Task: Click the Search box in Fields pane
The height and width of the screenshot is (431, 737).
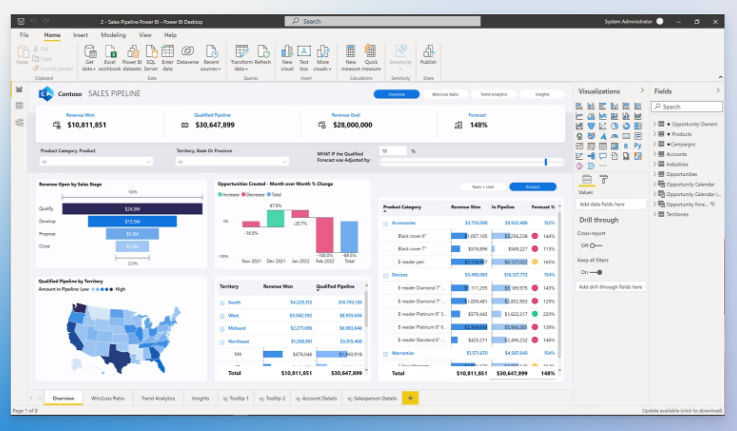Action: pyautogui.click(x=687, y=107)
